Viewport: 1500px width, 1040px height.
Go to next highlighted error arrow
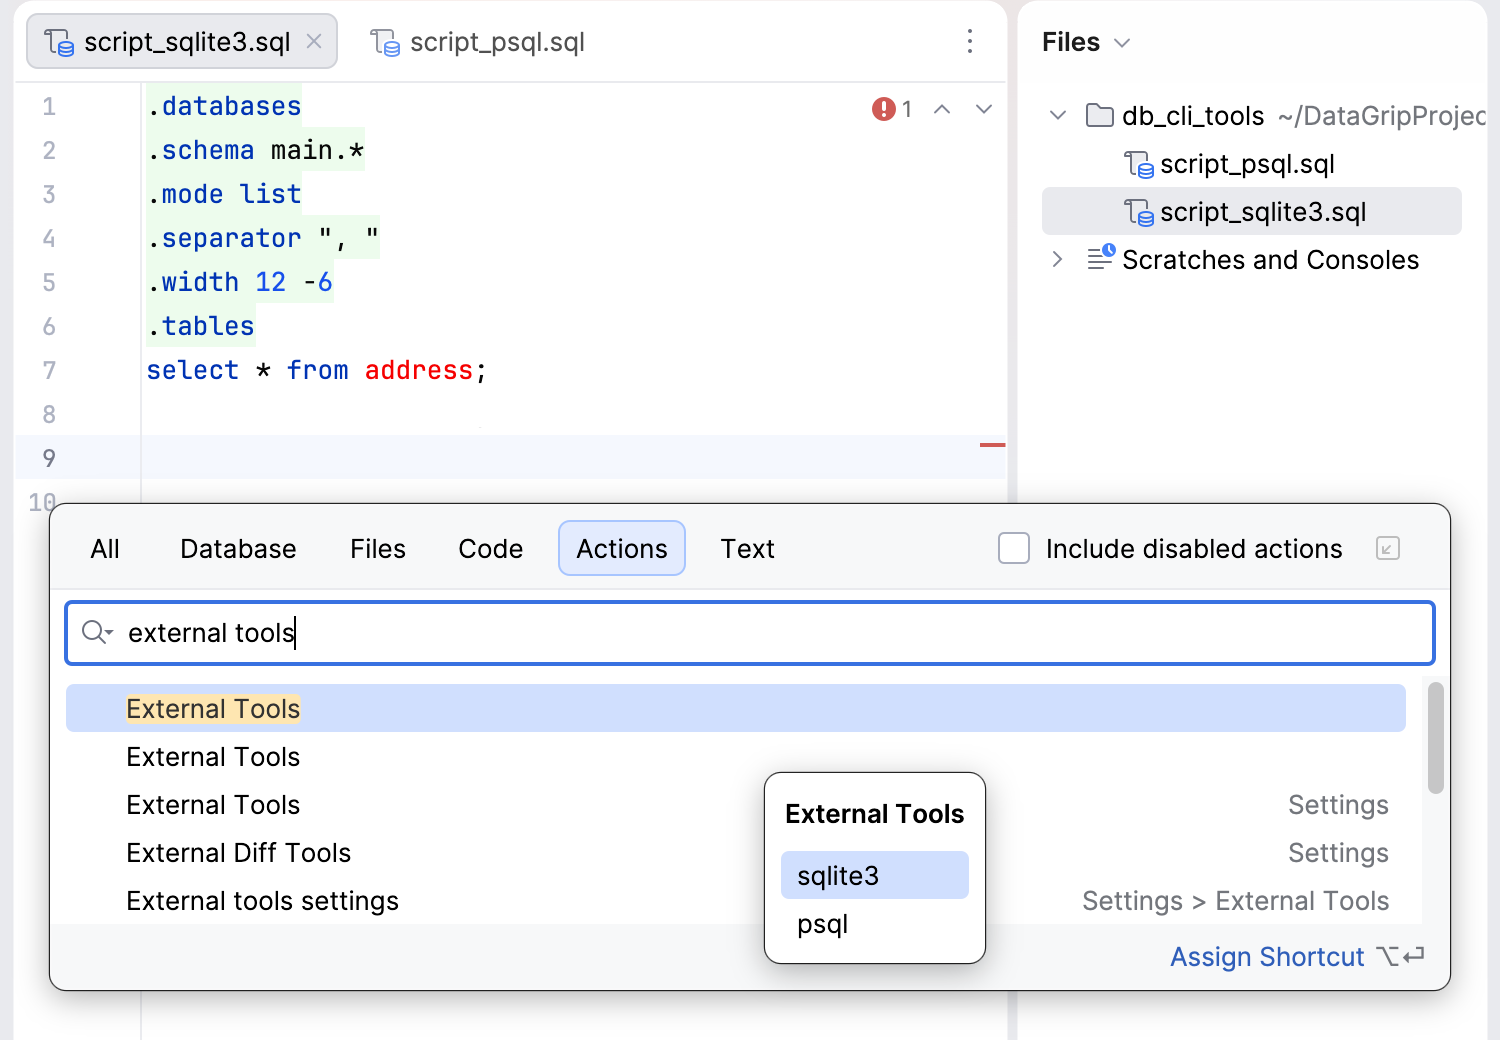(x=984, y=109)
